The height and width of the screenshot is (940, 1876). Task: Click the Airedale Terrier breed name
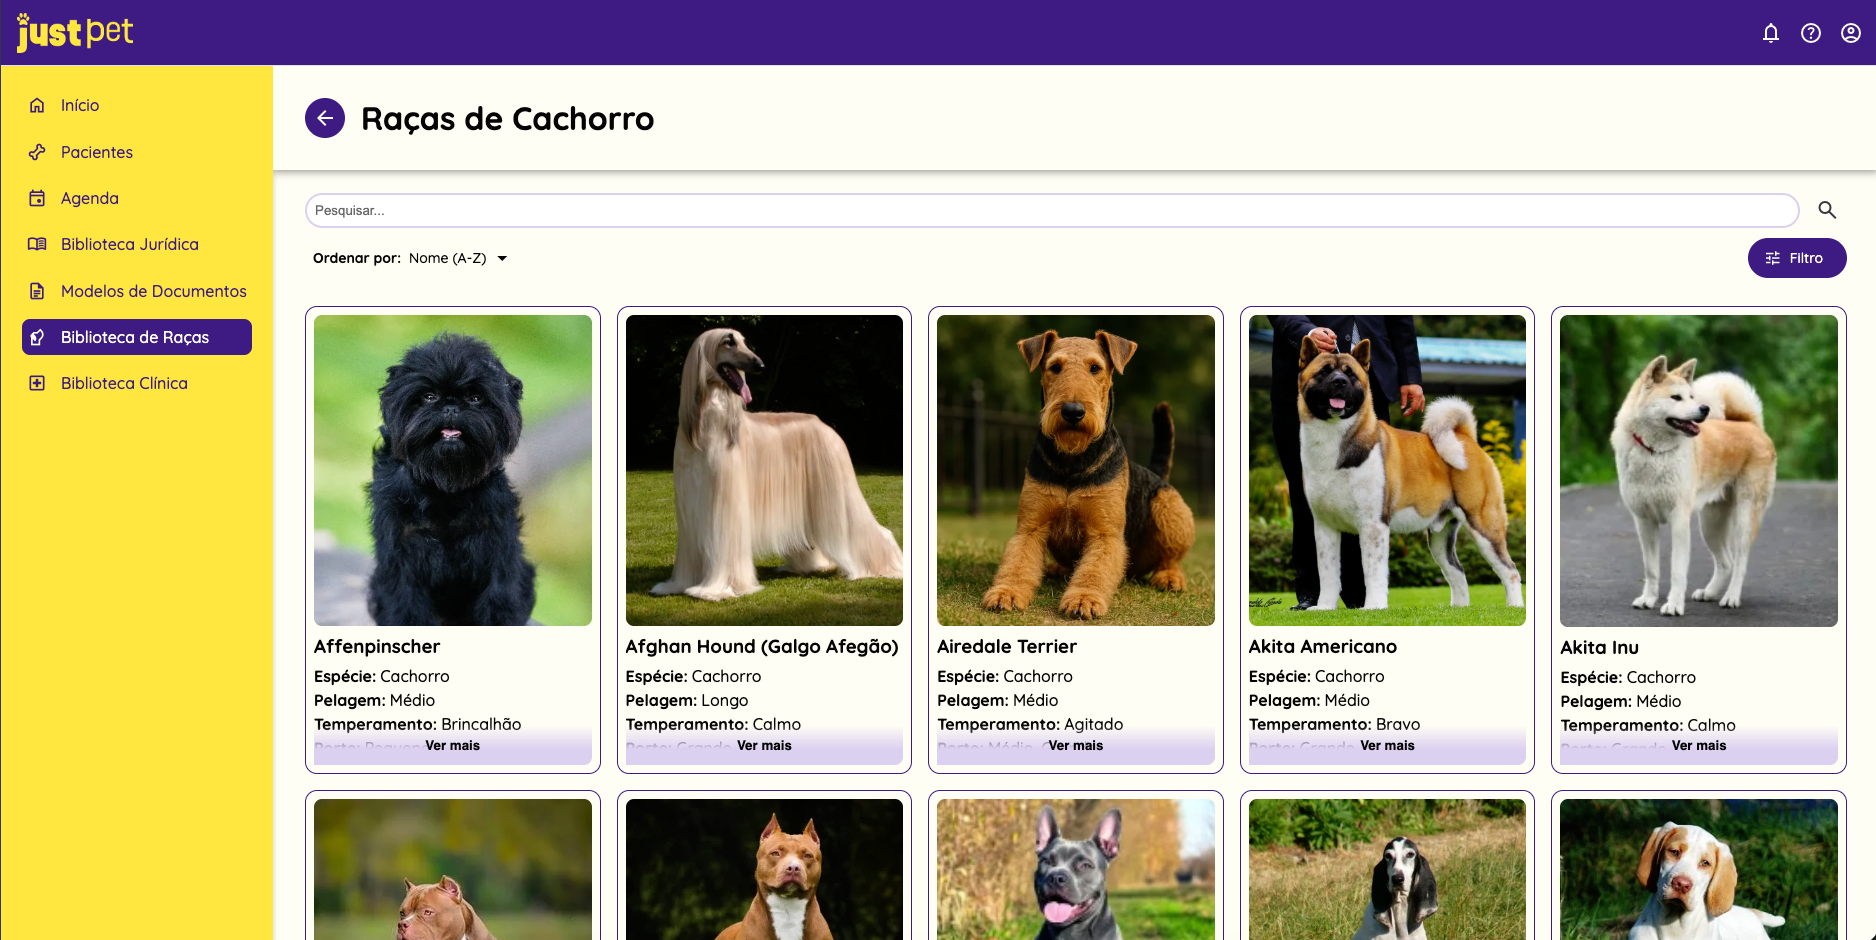[x=1007, y=647]
